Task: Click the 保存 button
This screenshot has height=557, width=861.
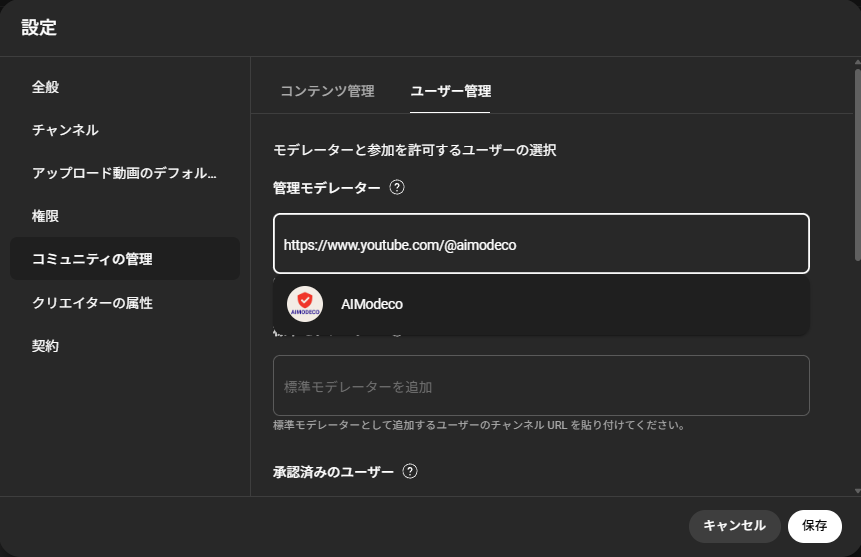Action: coord(814,526)
